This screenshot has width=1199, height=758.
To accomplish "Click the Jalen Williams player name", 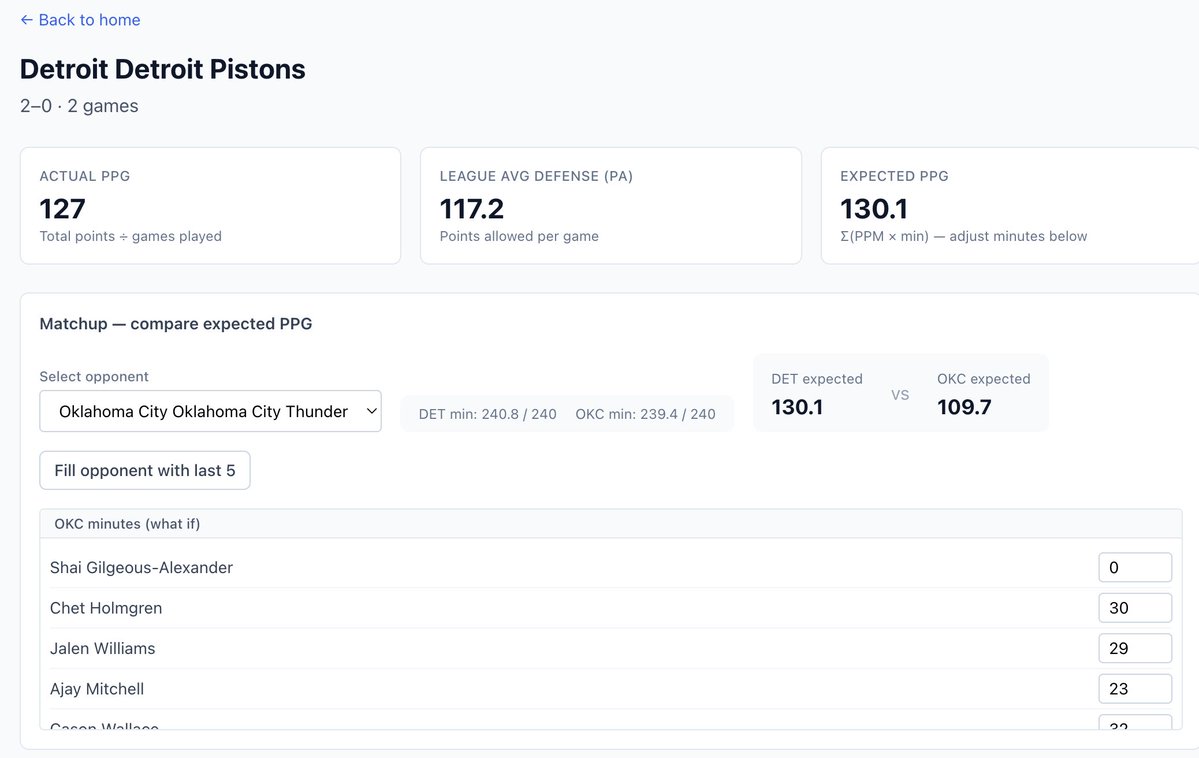I will (102, 649).
